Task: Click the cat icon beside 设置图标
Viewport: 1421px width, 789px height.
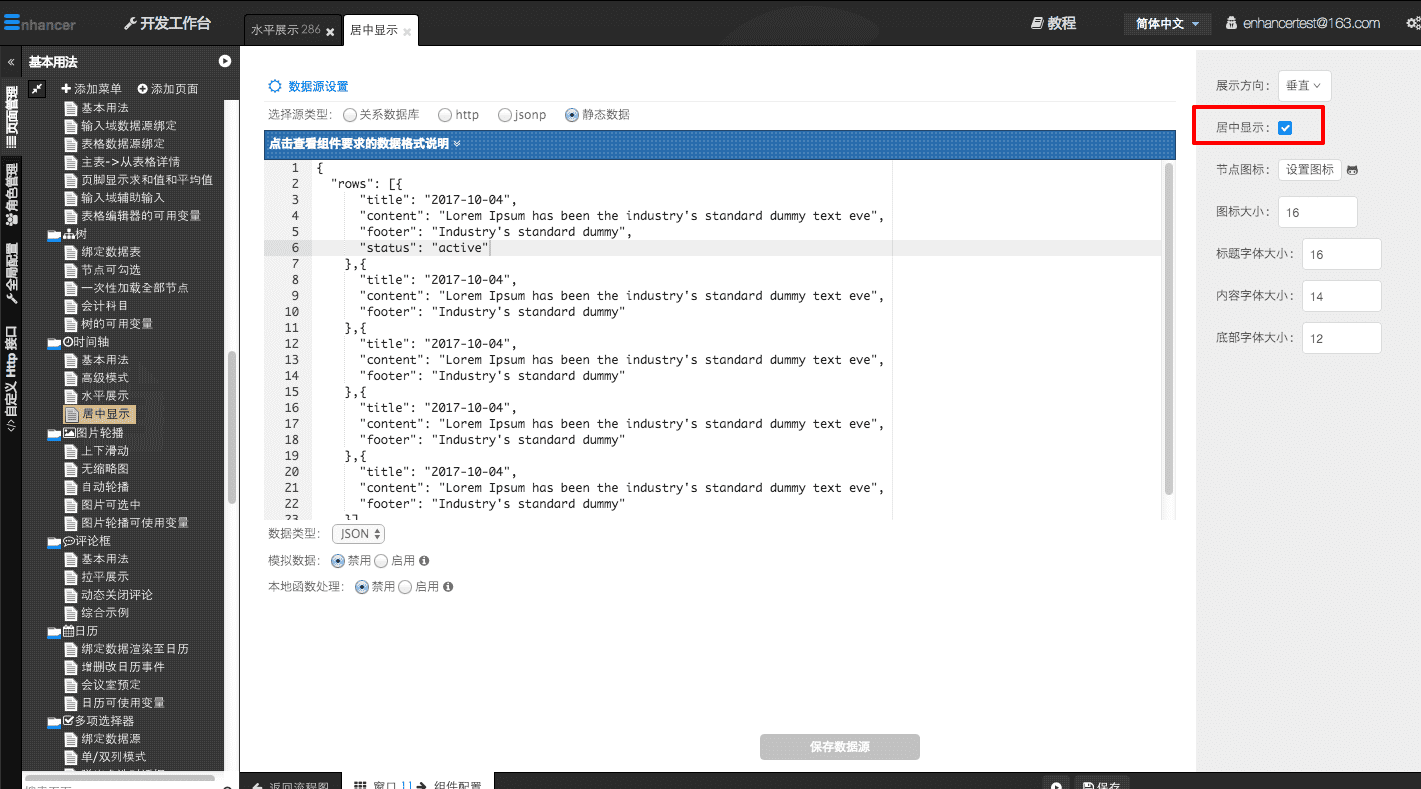Action: [x=1352, y=170]
